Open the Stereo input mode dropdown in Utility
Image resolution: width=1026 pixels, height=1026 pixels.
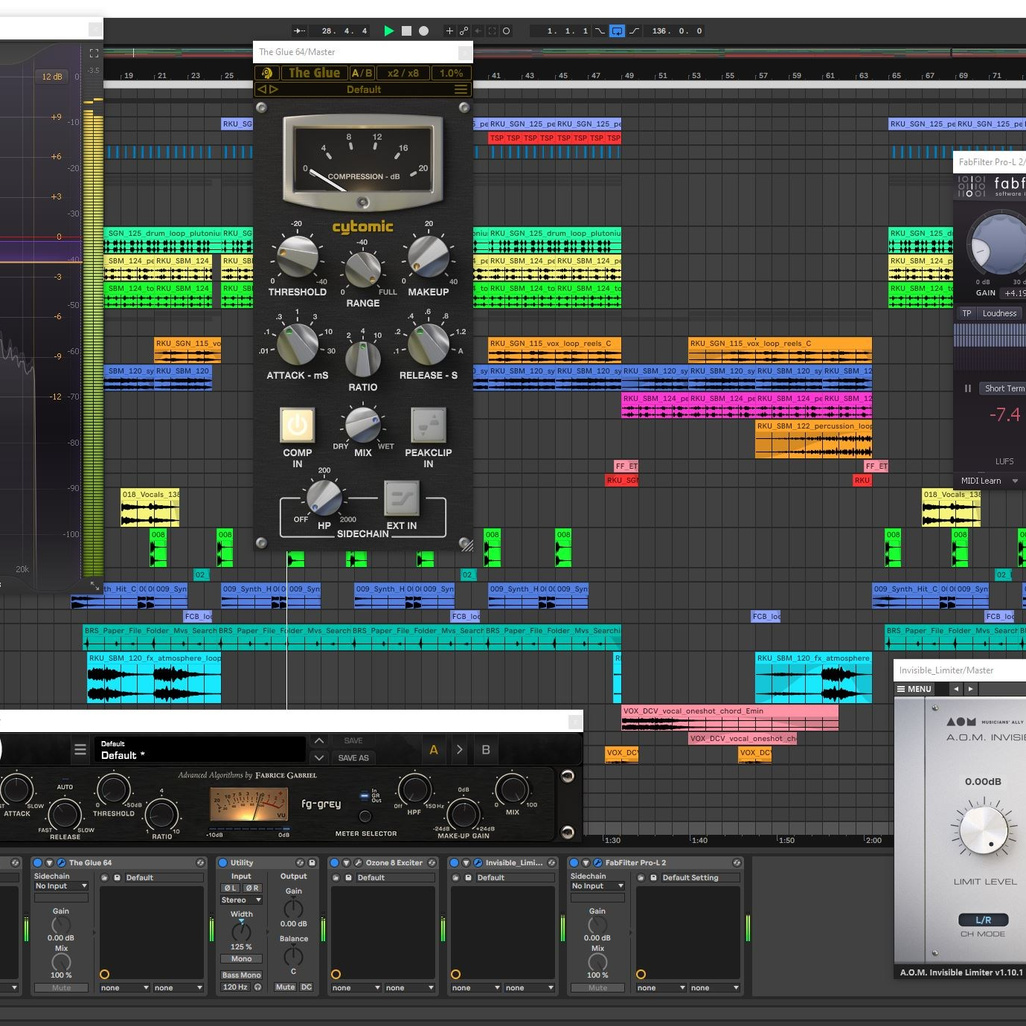pos(241,900)
